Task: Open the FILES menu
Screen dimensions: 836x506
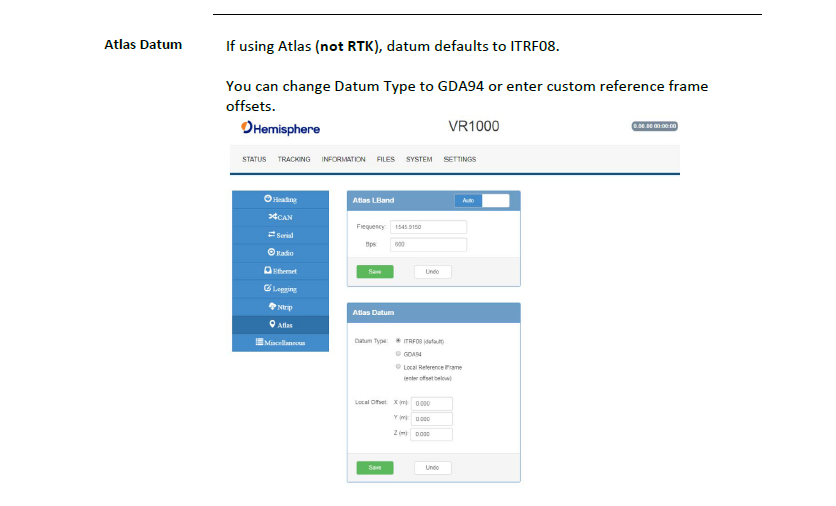Action: click(386, 159)
